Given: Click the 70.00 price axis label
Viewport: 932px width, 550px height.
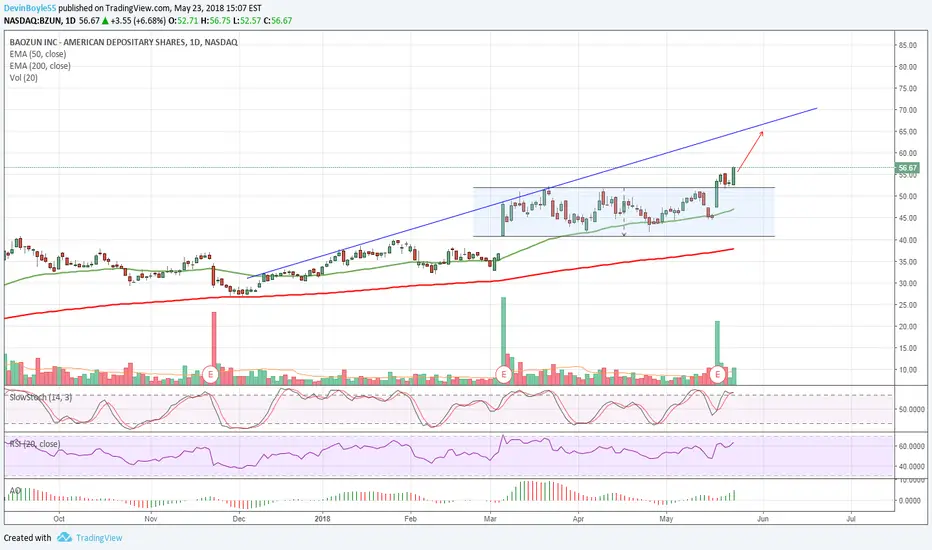Looking at the screenshot, I should [908, 110].
